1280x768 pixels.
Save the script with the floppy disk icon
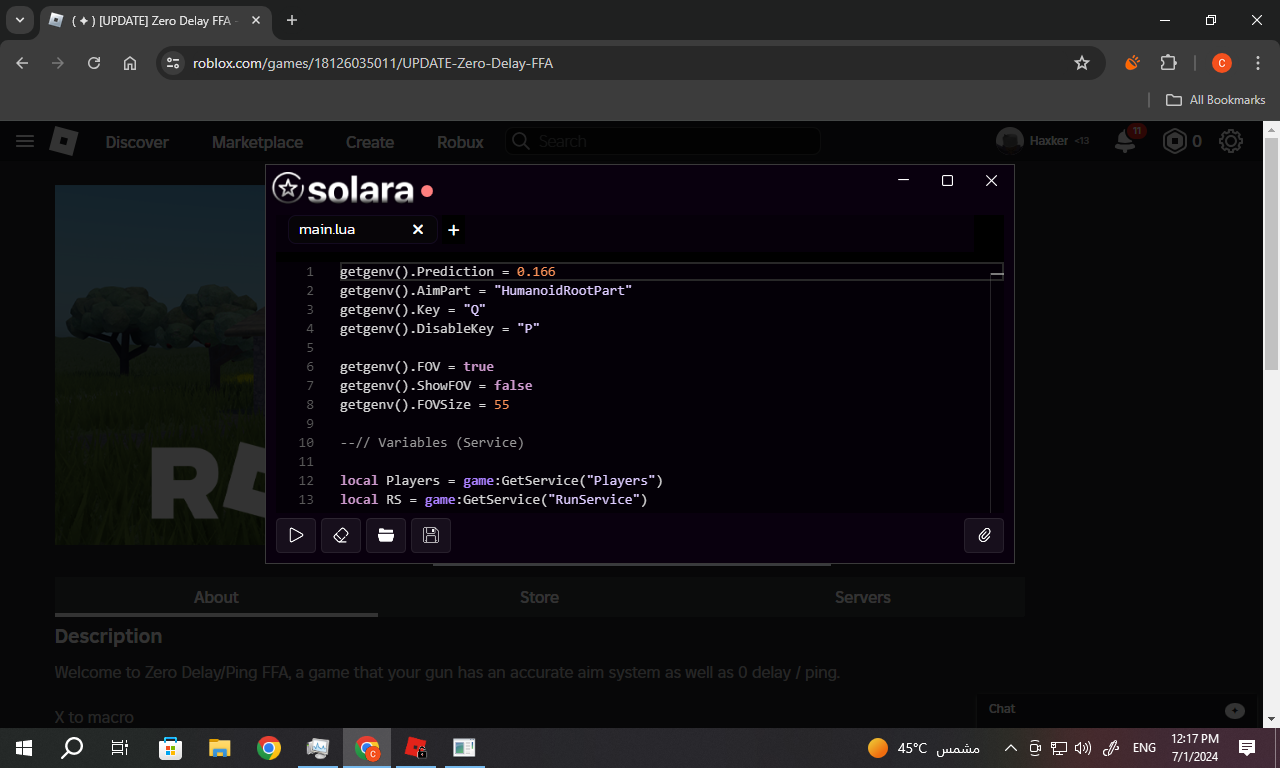click(431, 535)
